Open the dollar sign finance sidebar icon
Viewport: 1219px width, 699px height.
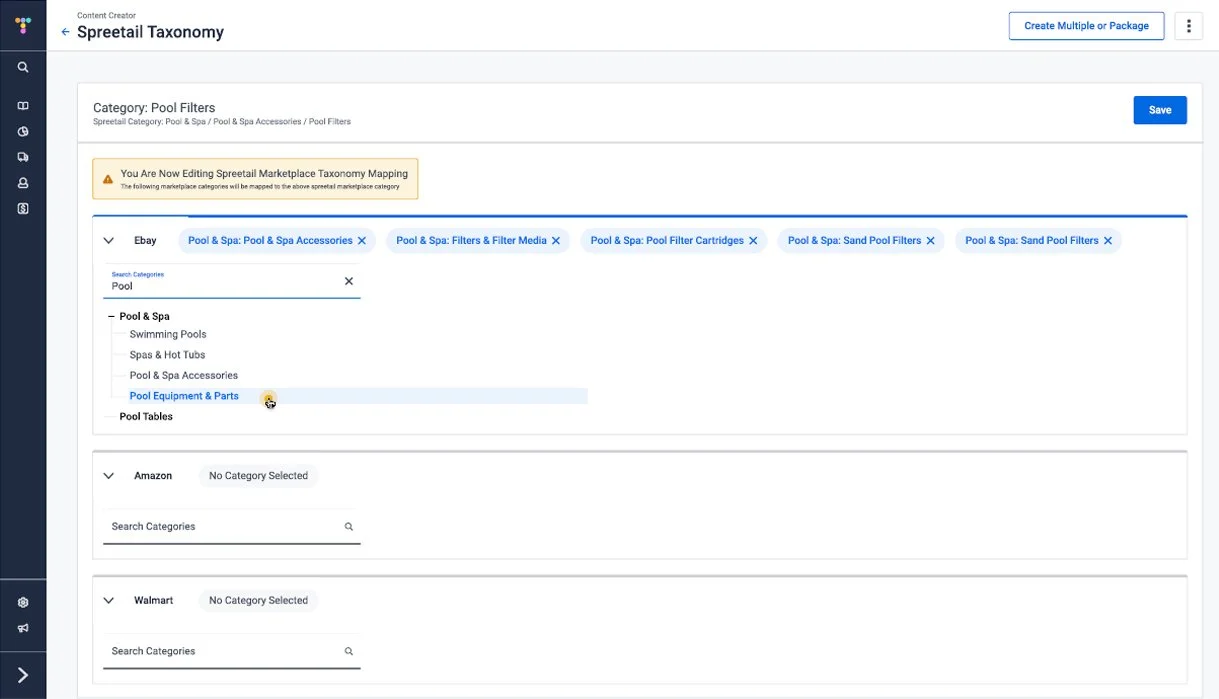pos(23,209)
